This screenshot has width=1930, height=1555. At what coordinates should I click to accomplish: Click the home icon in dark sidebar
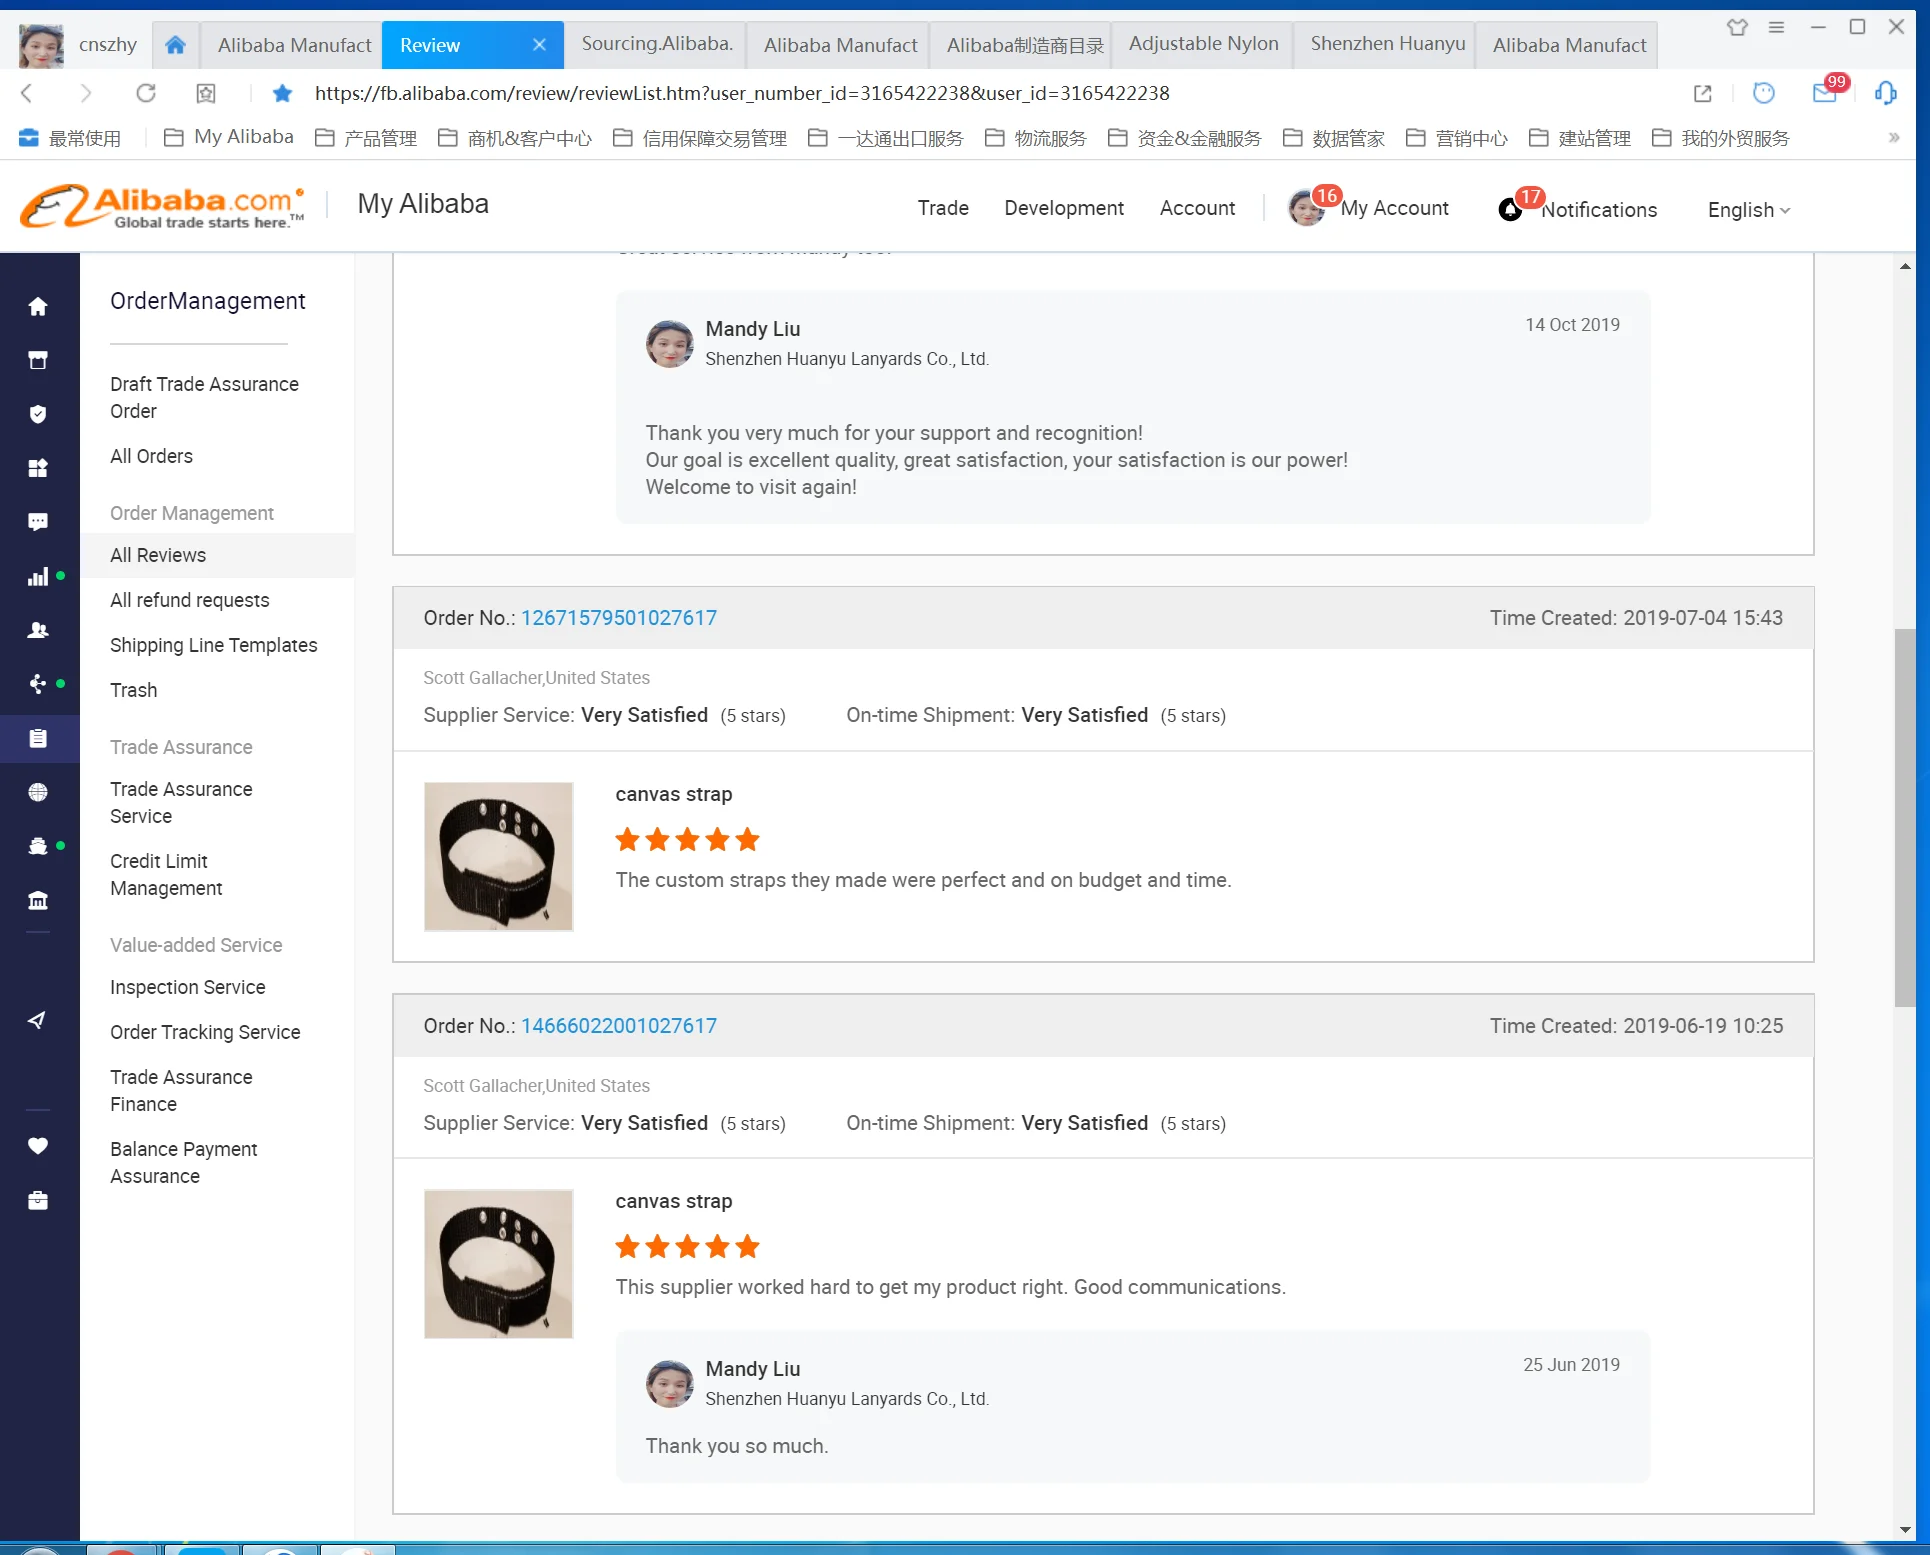(x=38, y=306)
